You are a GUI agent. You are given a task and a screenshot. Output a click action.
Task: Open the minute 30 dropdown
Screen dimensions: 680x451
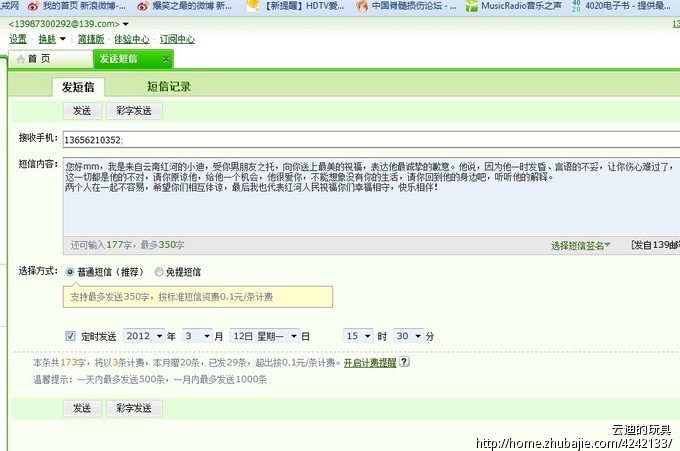click(x=408, y=336)
